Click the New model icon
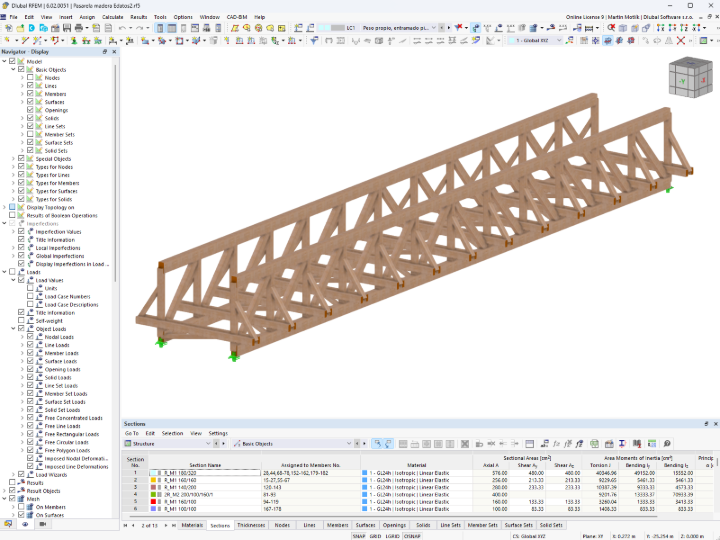 (x=9, y=28)
